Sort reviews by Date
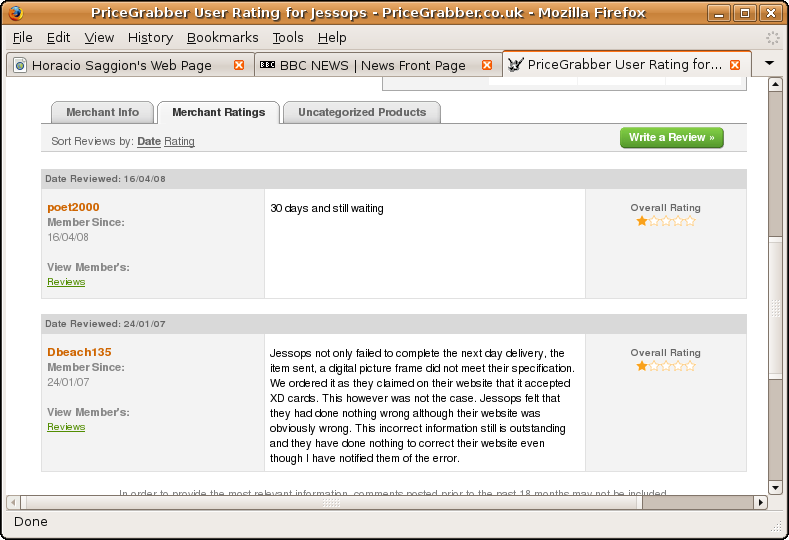 click(x=149, y=141)
